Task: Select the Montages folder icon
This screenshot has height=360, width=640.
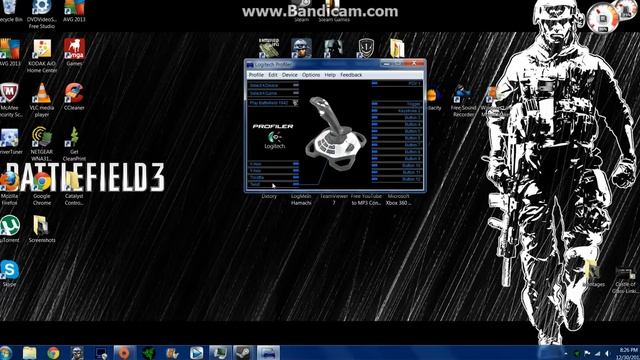Action: tap(593, 273)
